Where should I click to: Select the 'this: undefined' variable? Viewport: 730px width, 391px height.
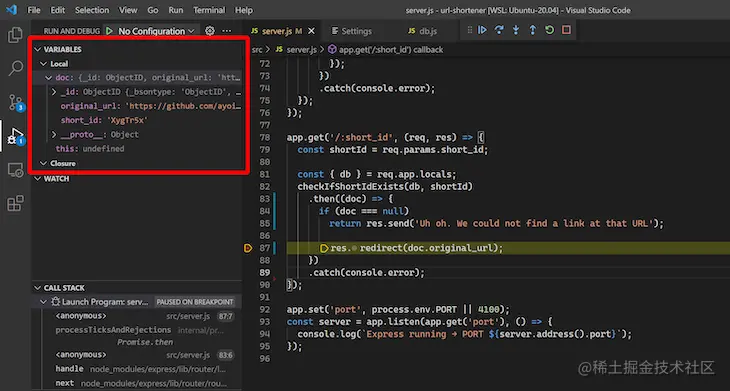[x=90, y=149]
